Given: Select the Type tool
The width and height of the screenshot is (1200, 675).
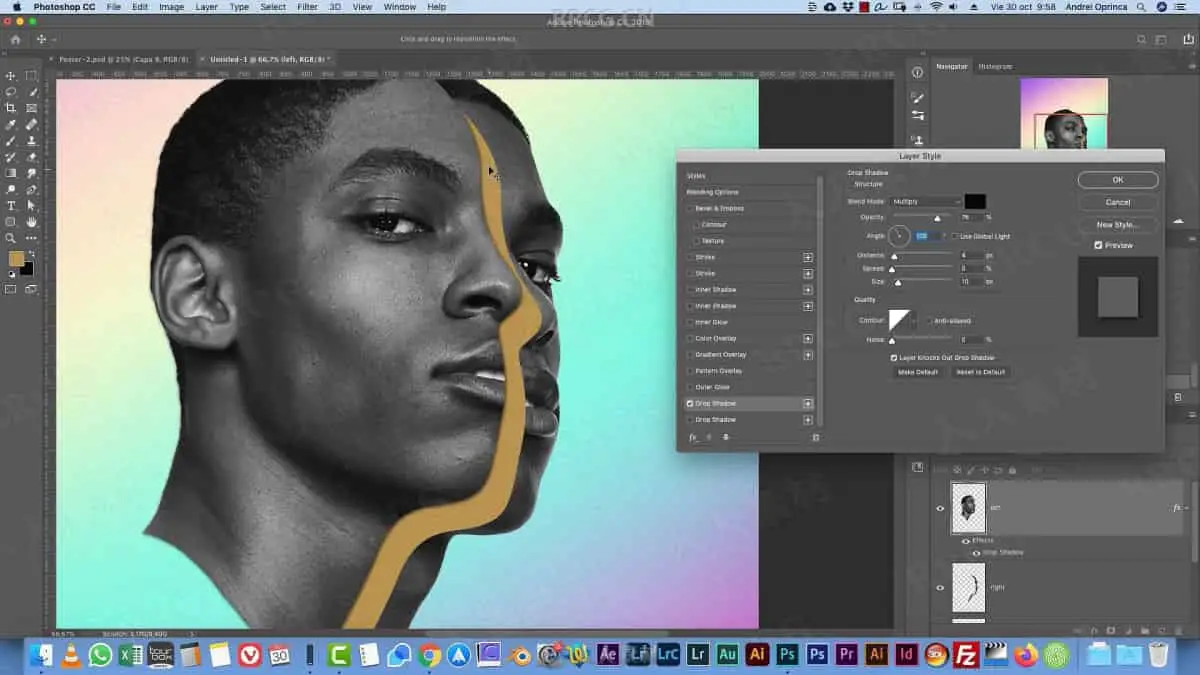Looking at the screenshot, I should (11, 205).
